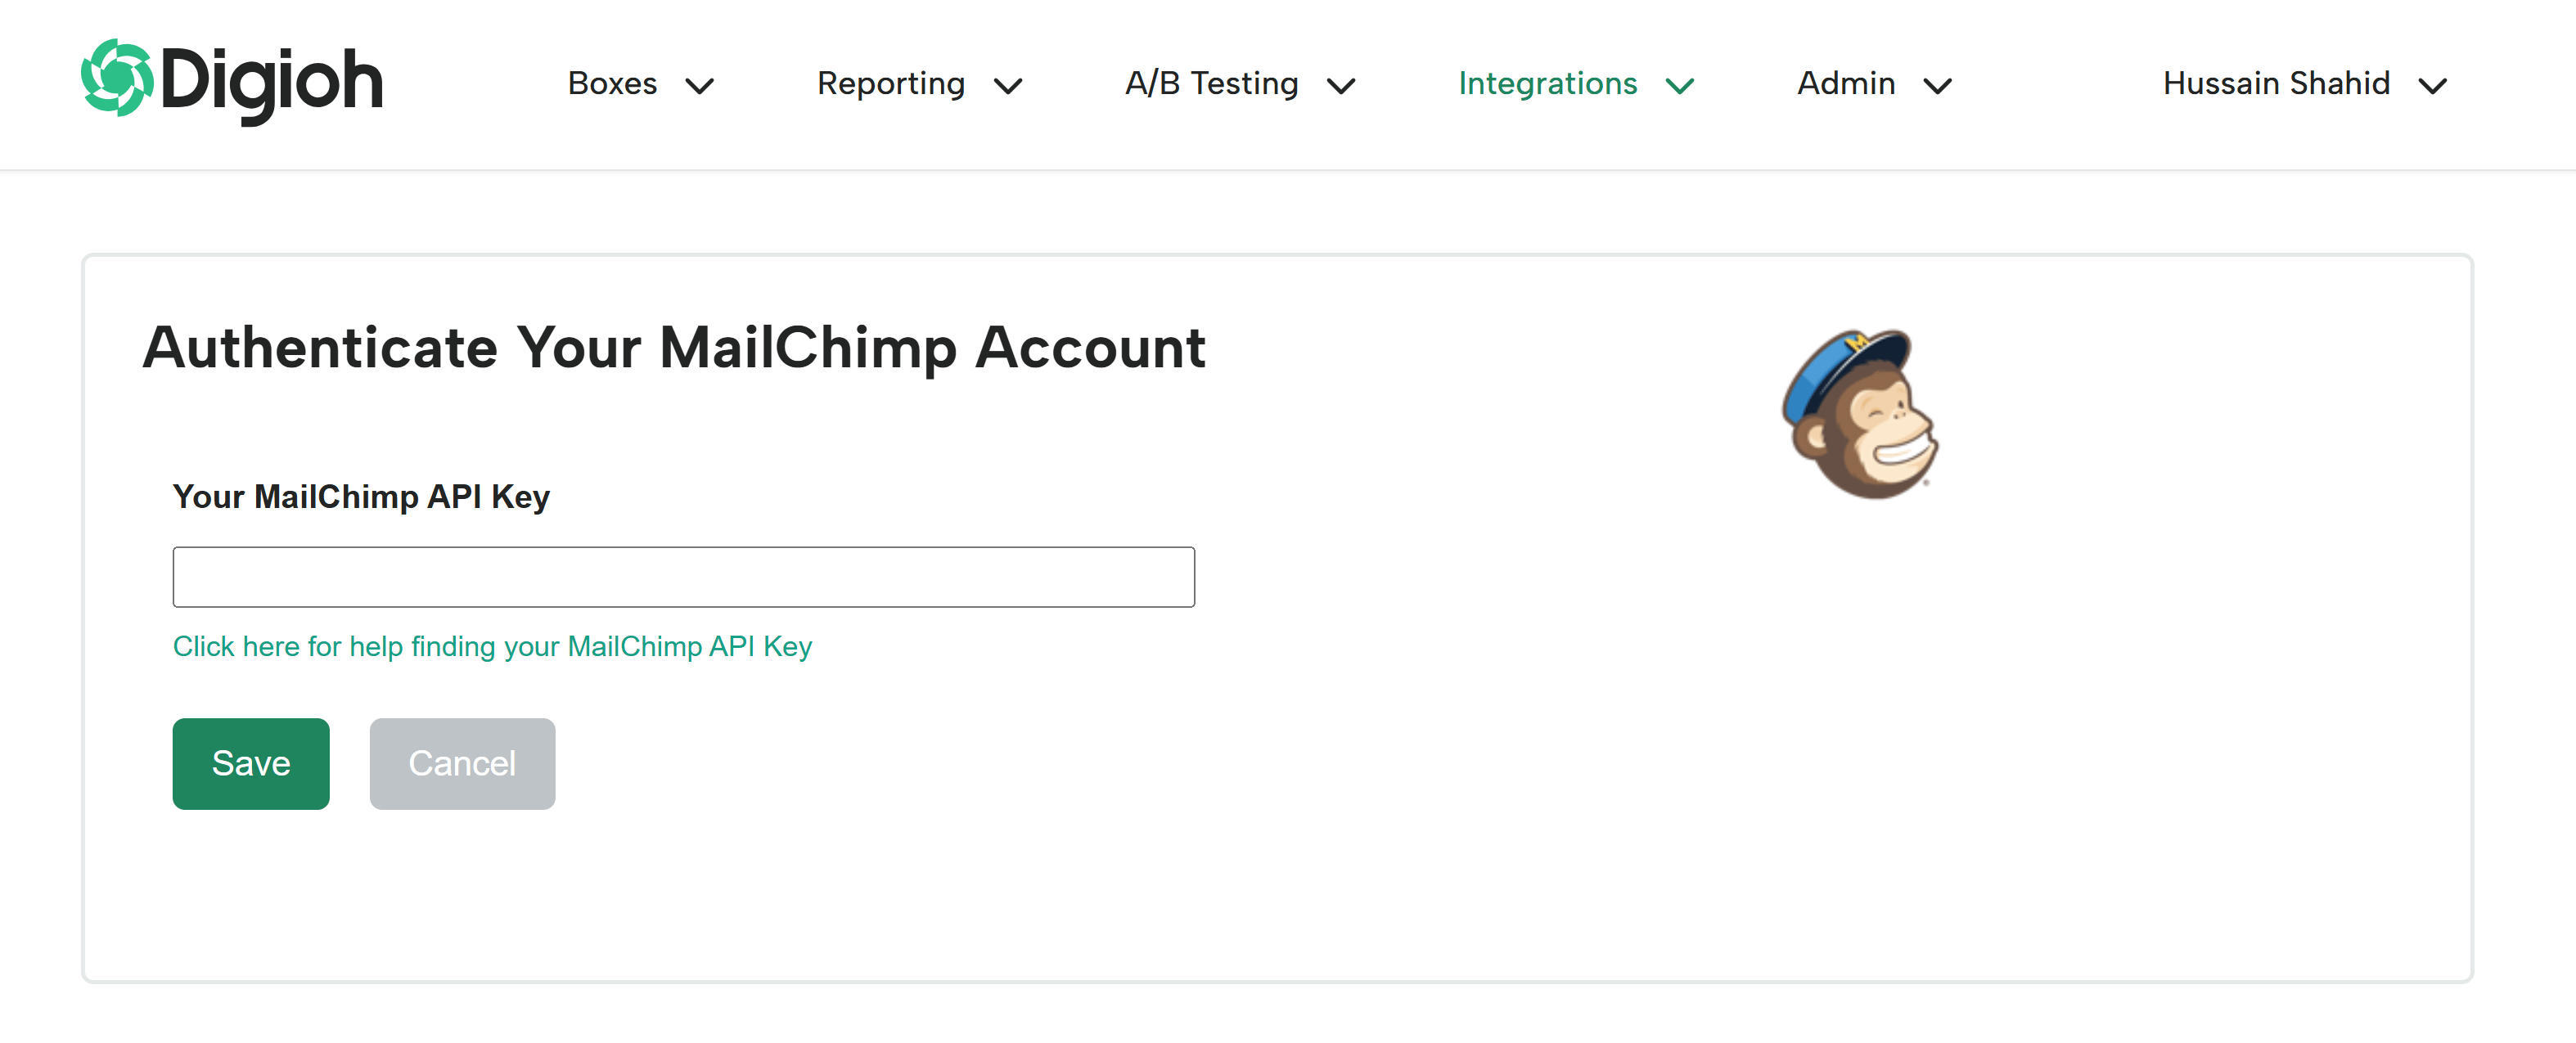
Task: Click the Digioh logo icon
Action: 117,78
